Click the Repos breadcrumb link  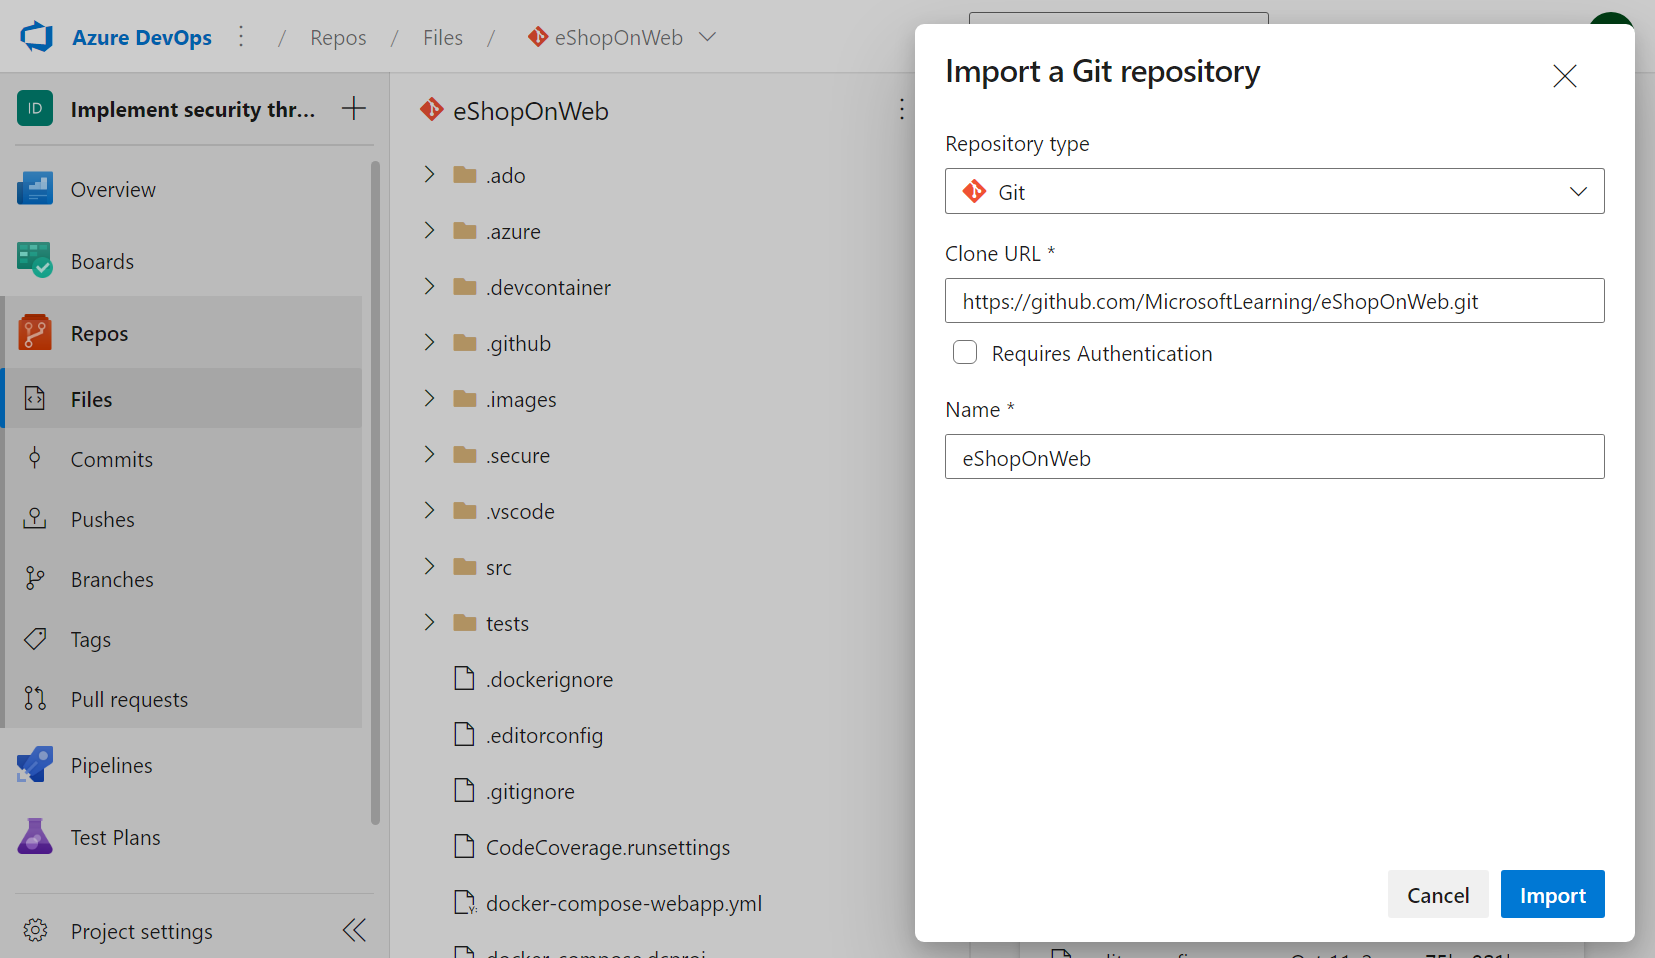[x=338, y=38]
